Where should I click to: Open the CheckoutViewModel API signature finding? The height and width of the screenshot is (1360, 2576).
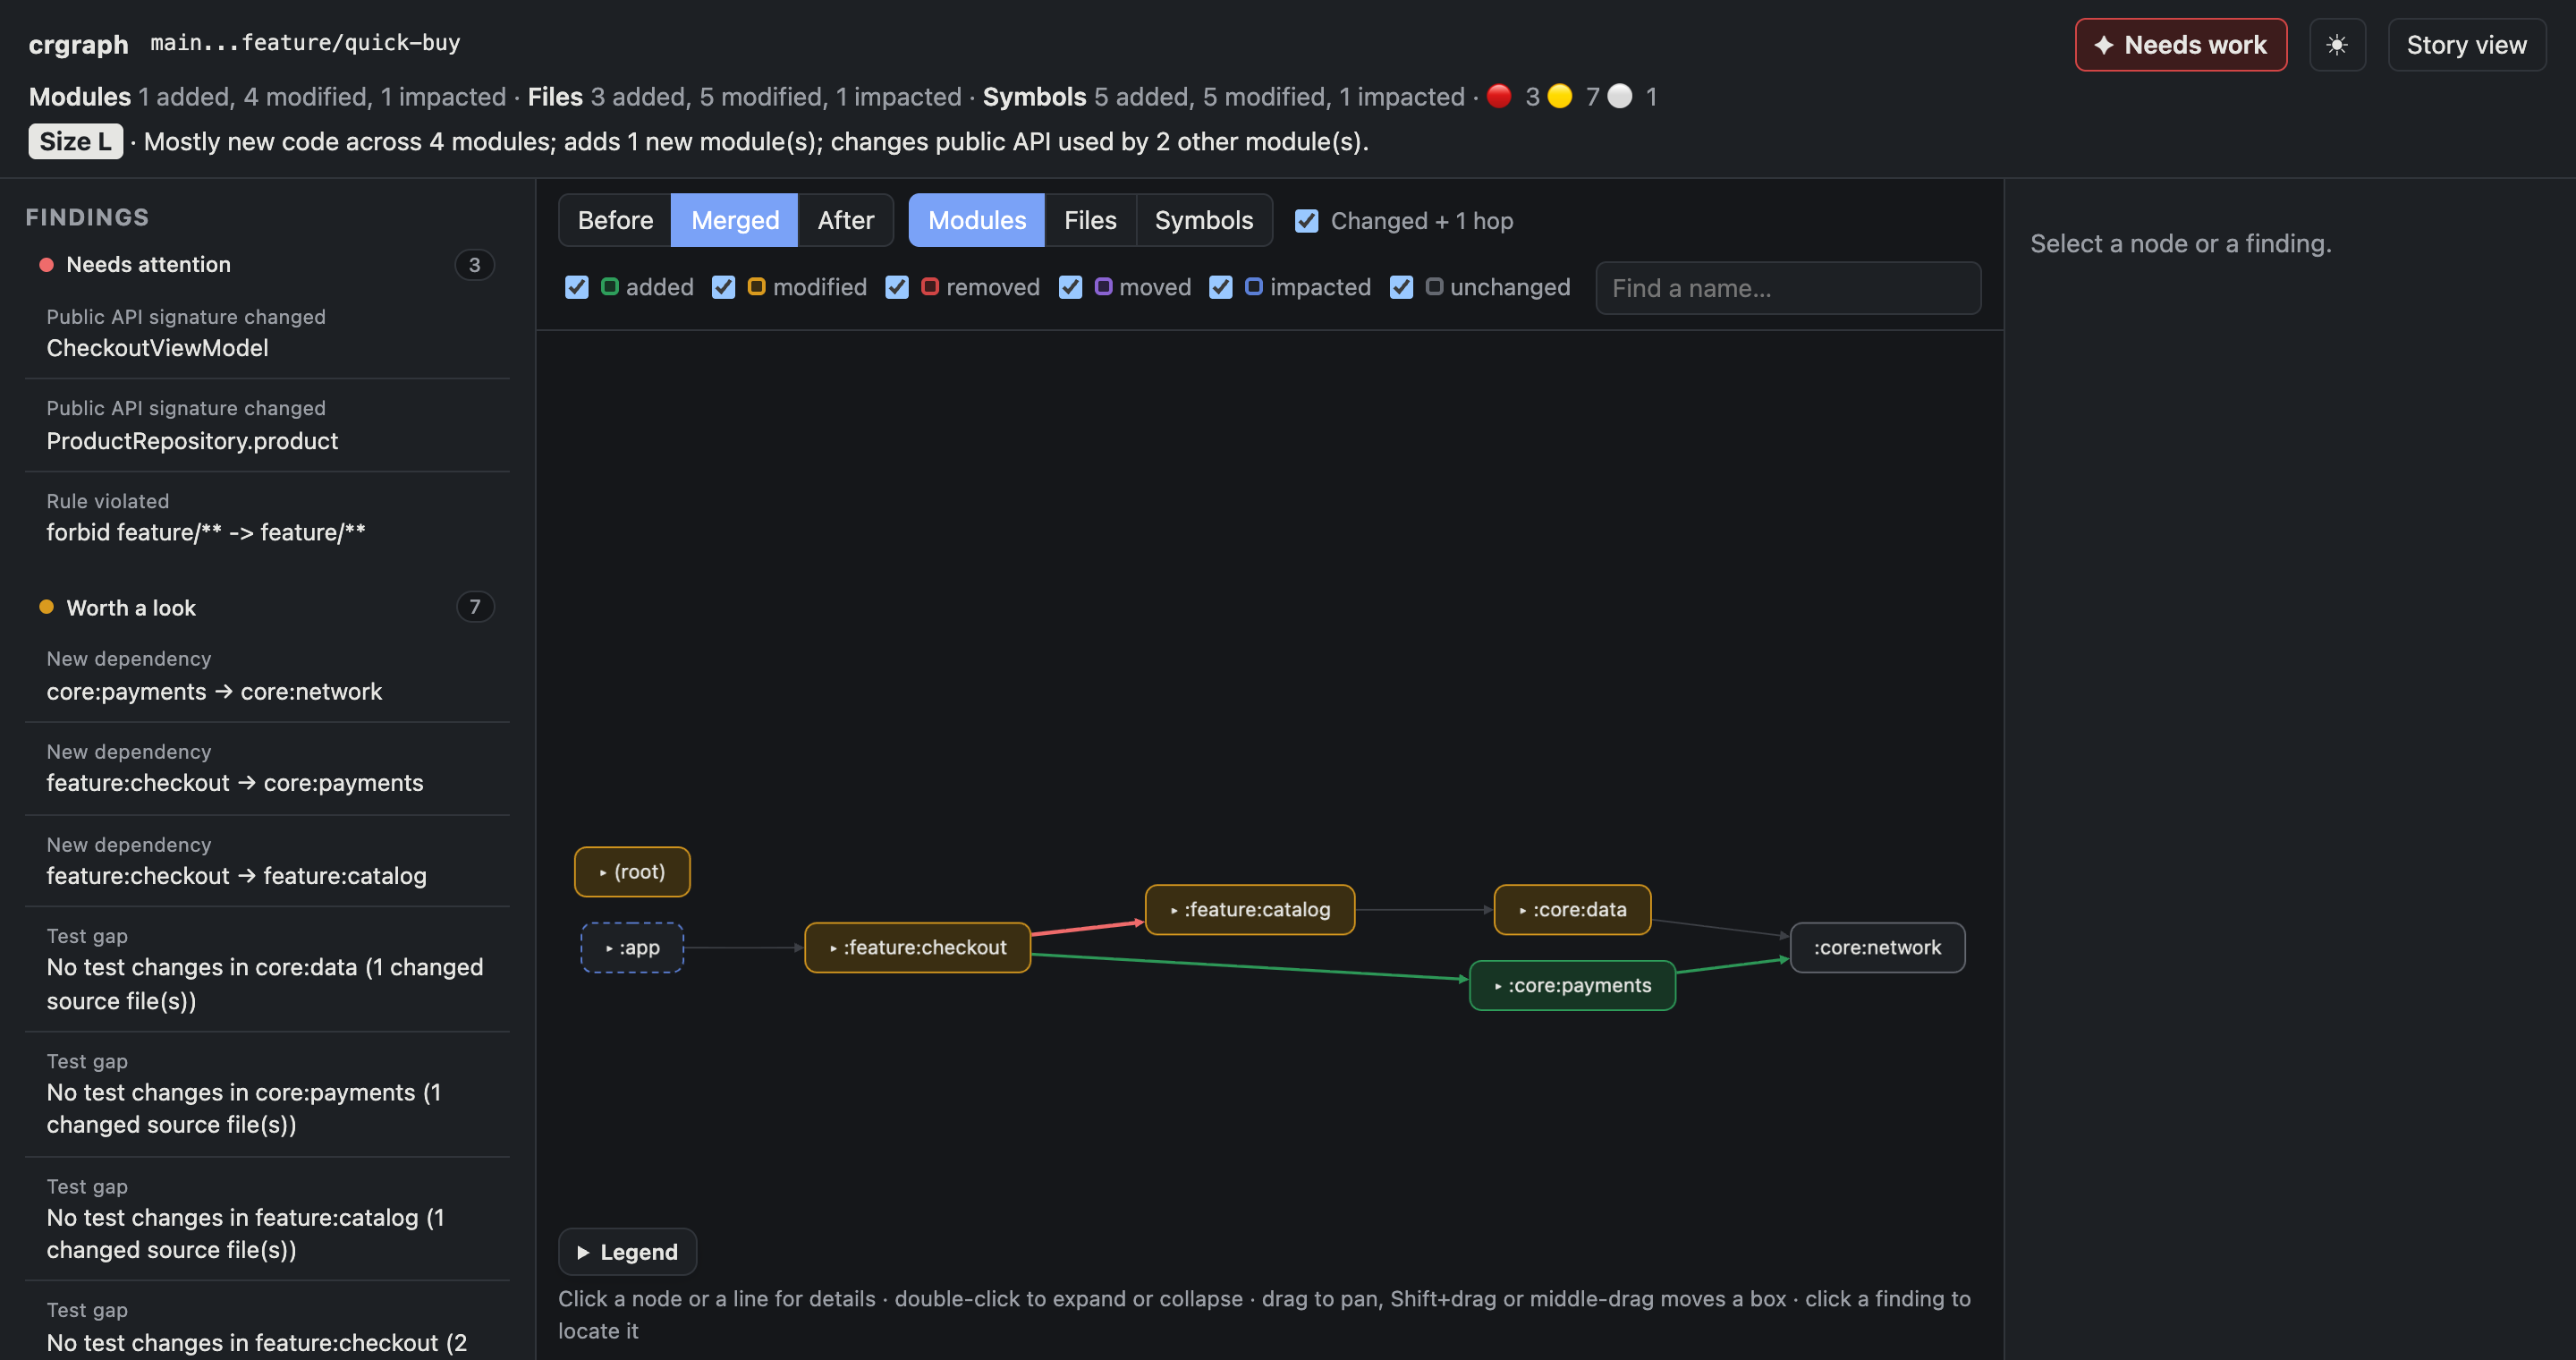tap(267, 333)
